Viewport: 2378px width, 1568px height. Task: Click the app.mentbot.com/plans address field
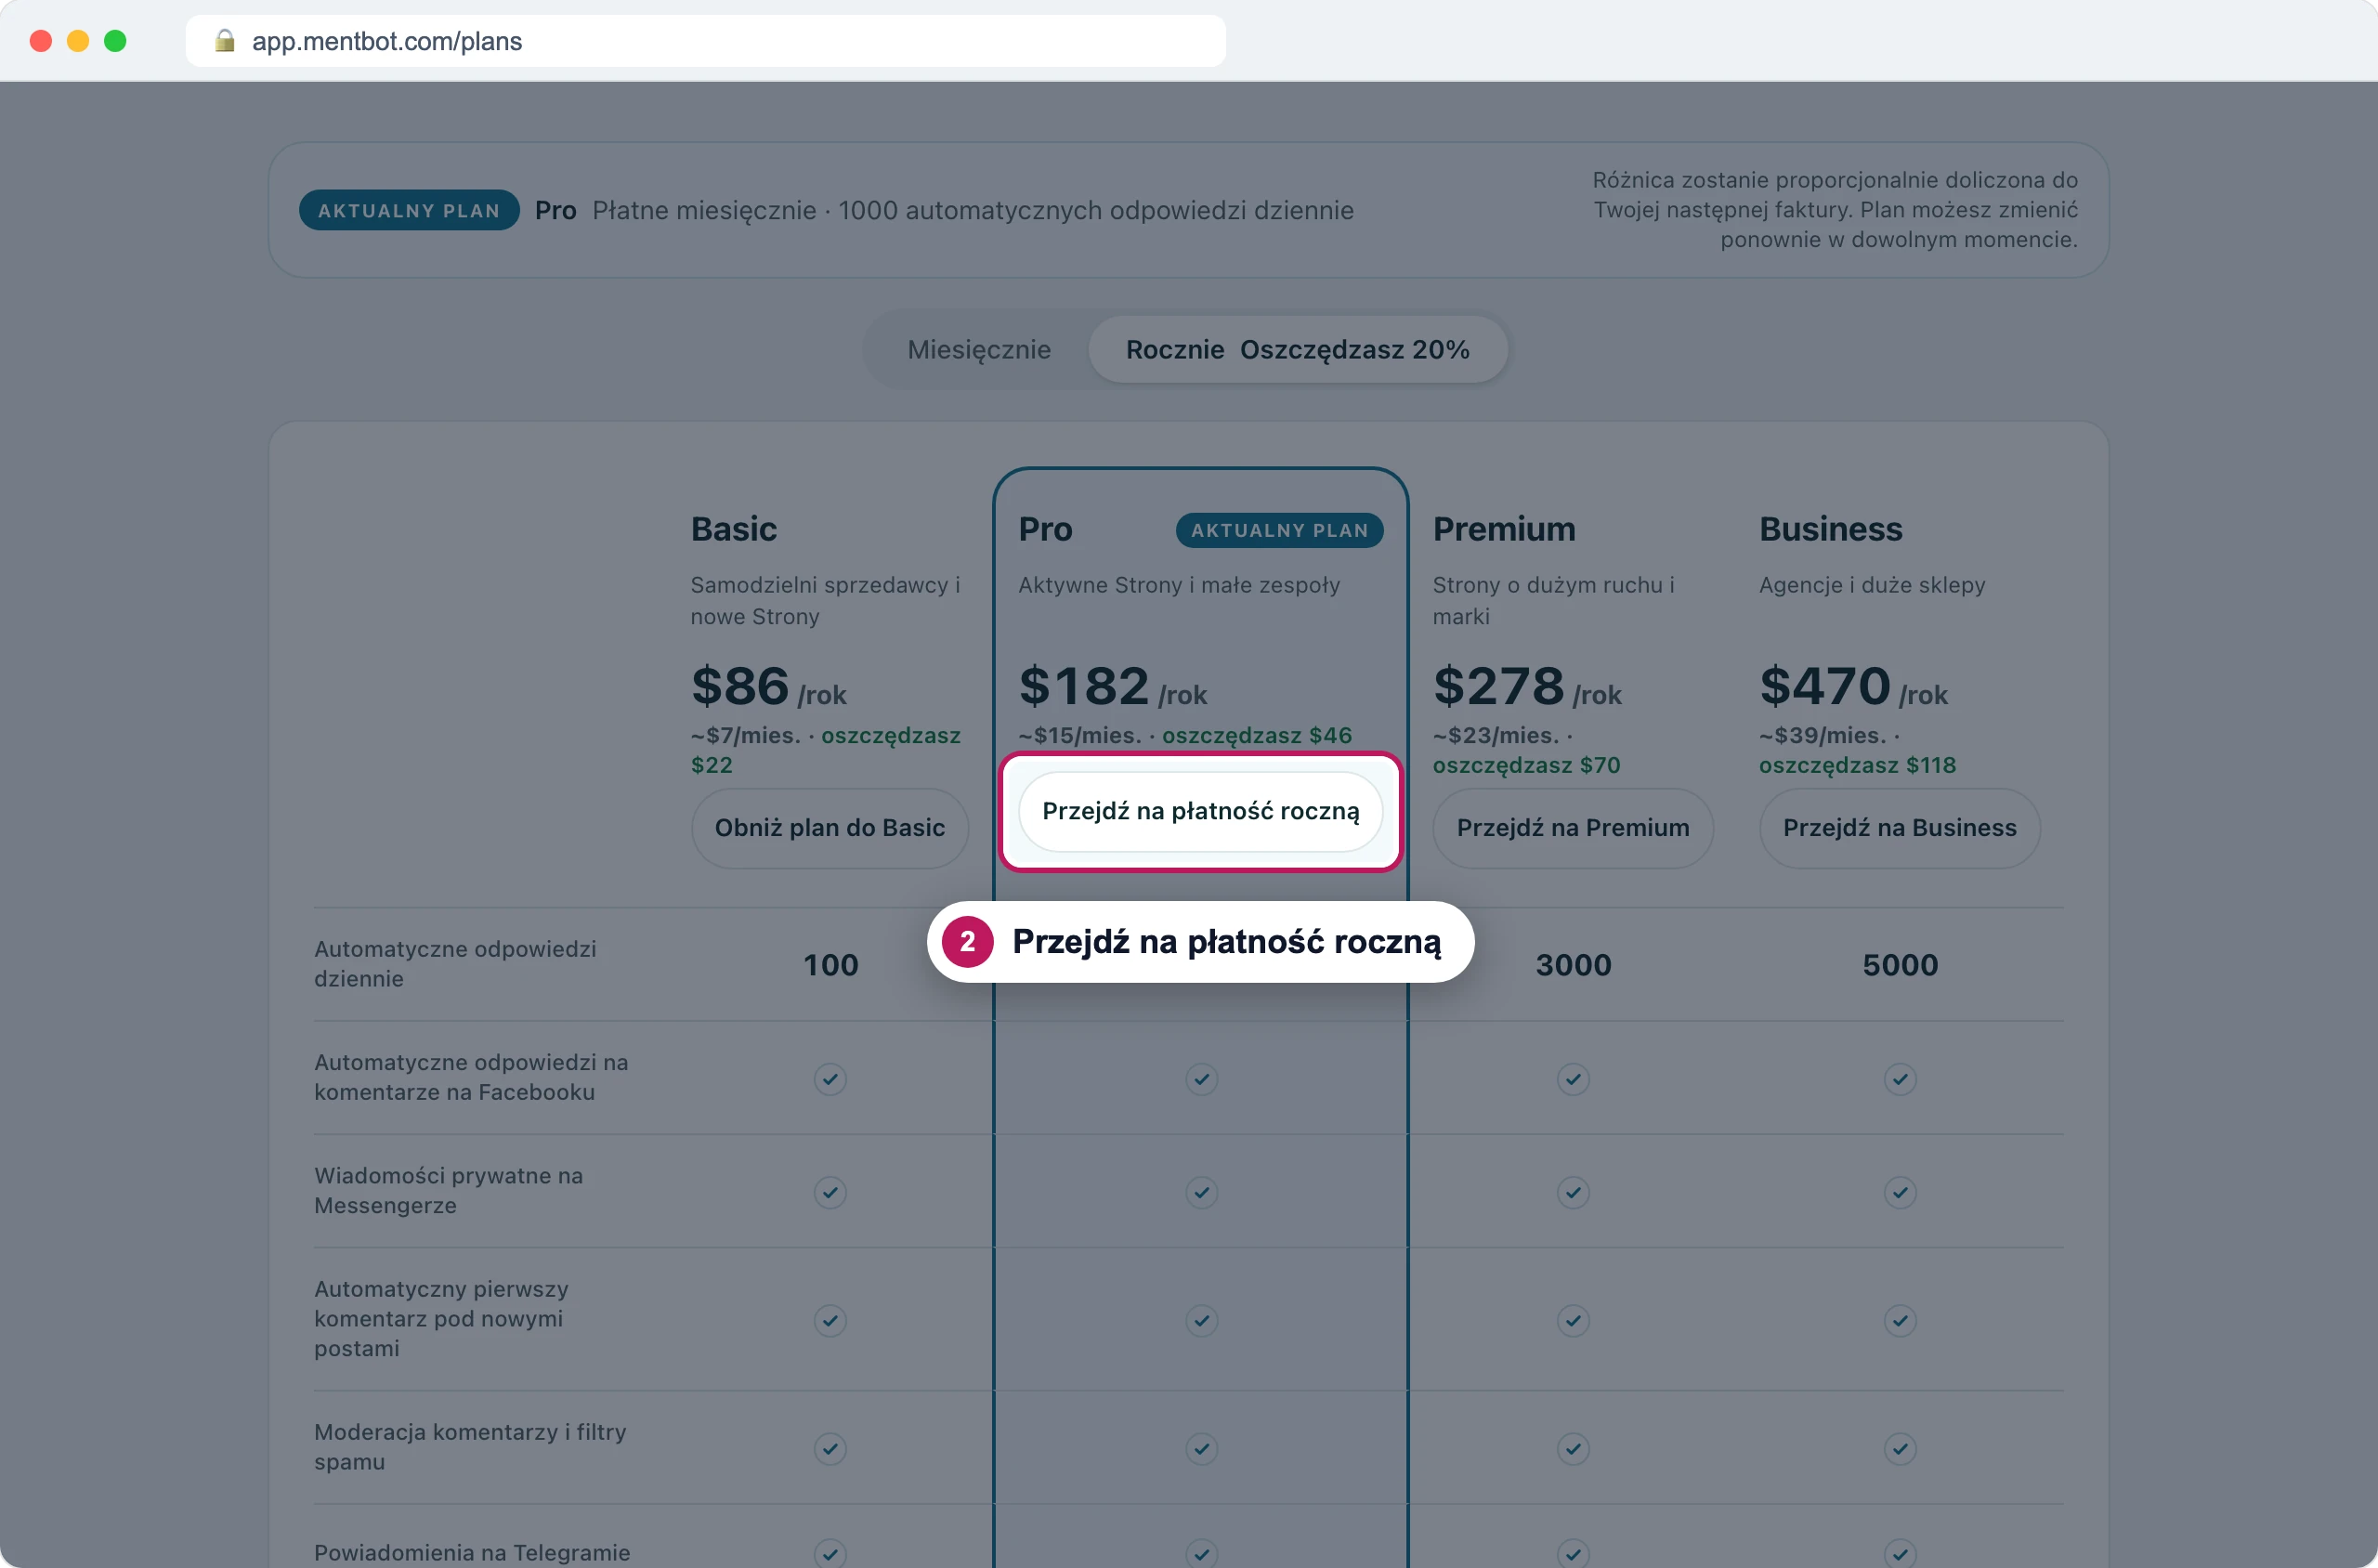705,41
